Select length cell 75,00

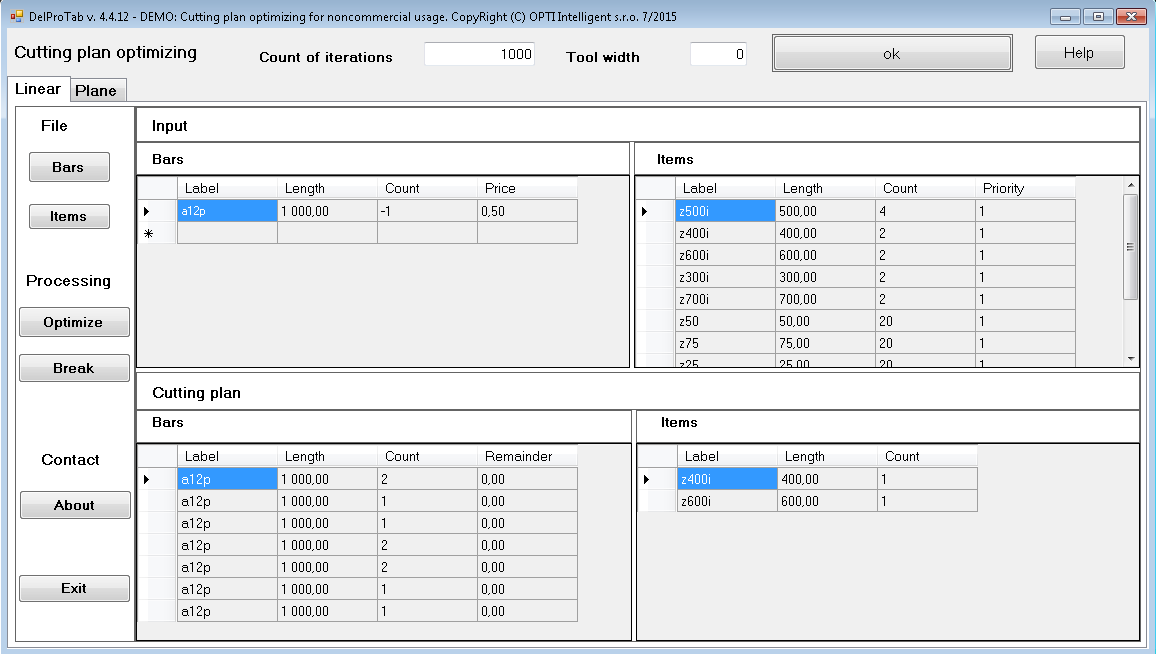coord(826,344)
